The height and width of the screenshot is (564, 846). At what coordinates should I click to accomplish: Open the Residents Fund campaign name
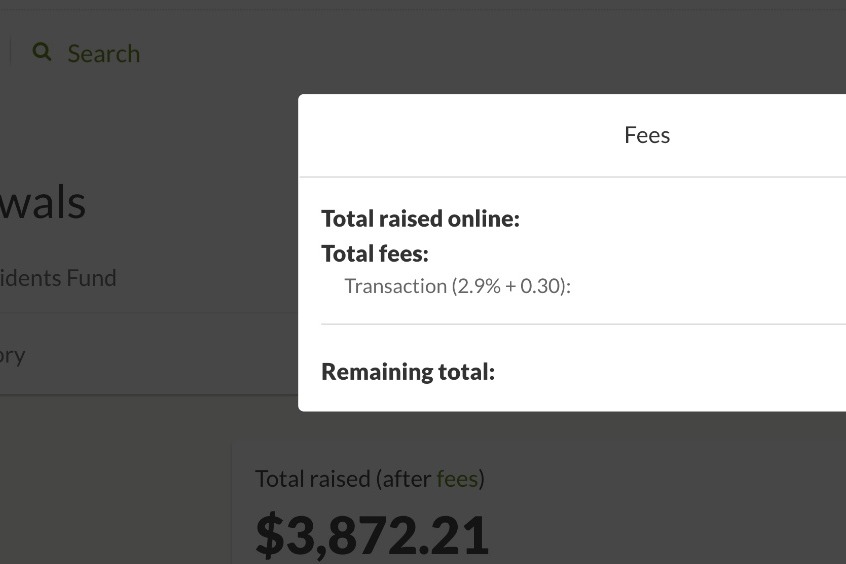coord(58,278)
